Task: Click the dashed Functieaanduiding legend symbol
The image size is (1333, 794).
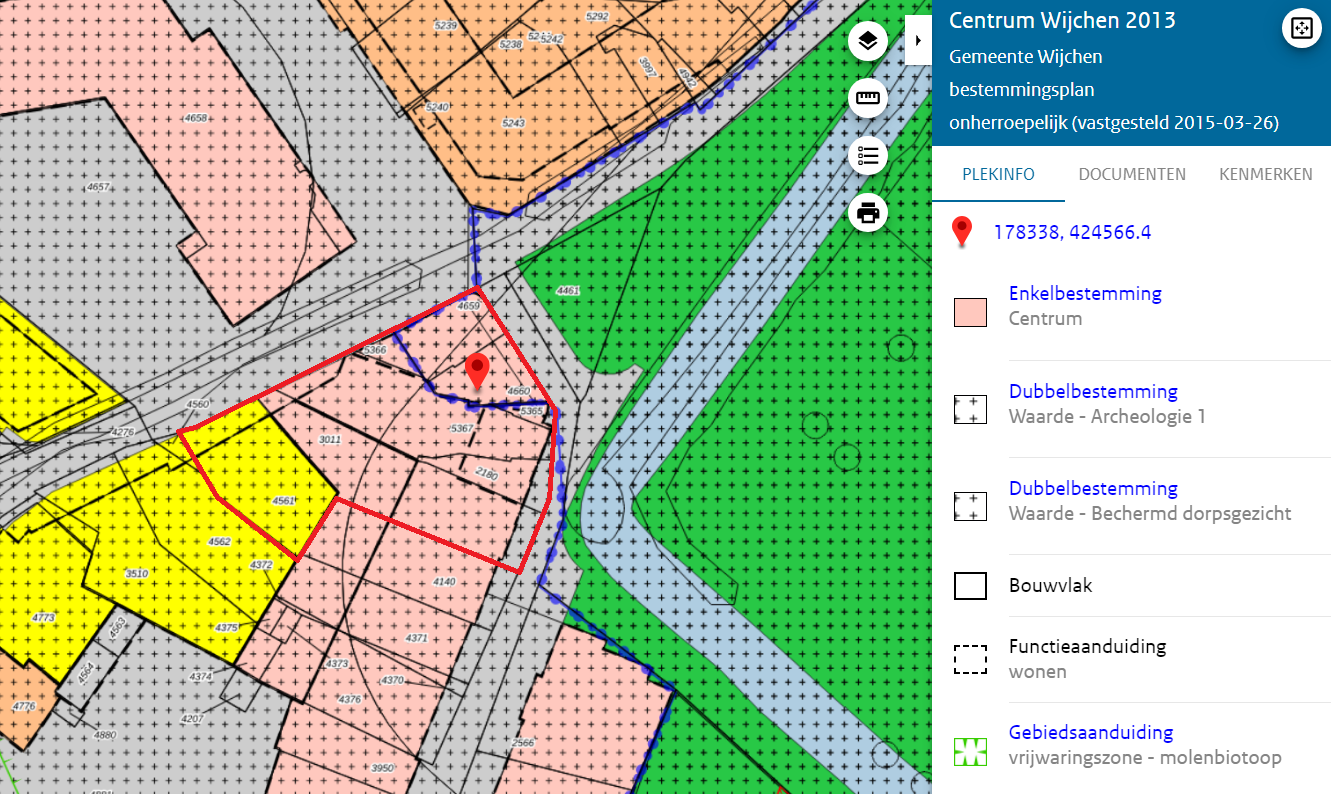Action: point(970,659)
